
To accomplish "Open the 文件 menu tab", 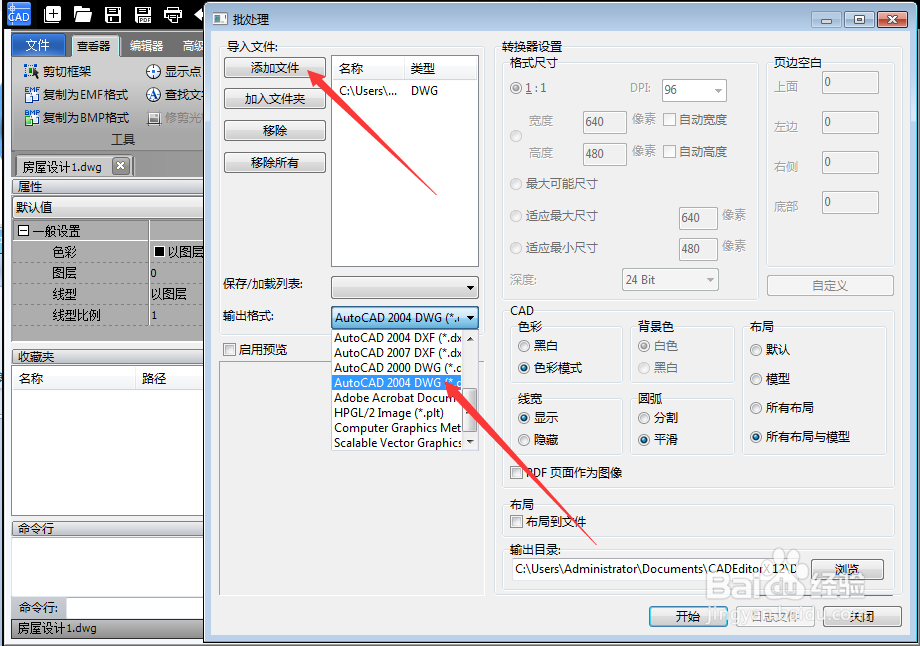I will 38,45.
